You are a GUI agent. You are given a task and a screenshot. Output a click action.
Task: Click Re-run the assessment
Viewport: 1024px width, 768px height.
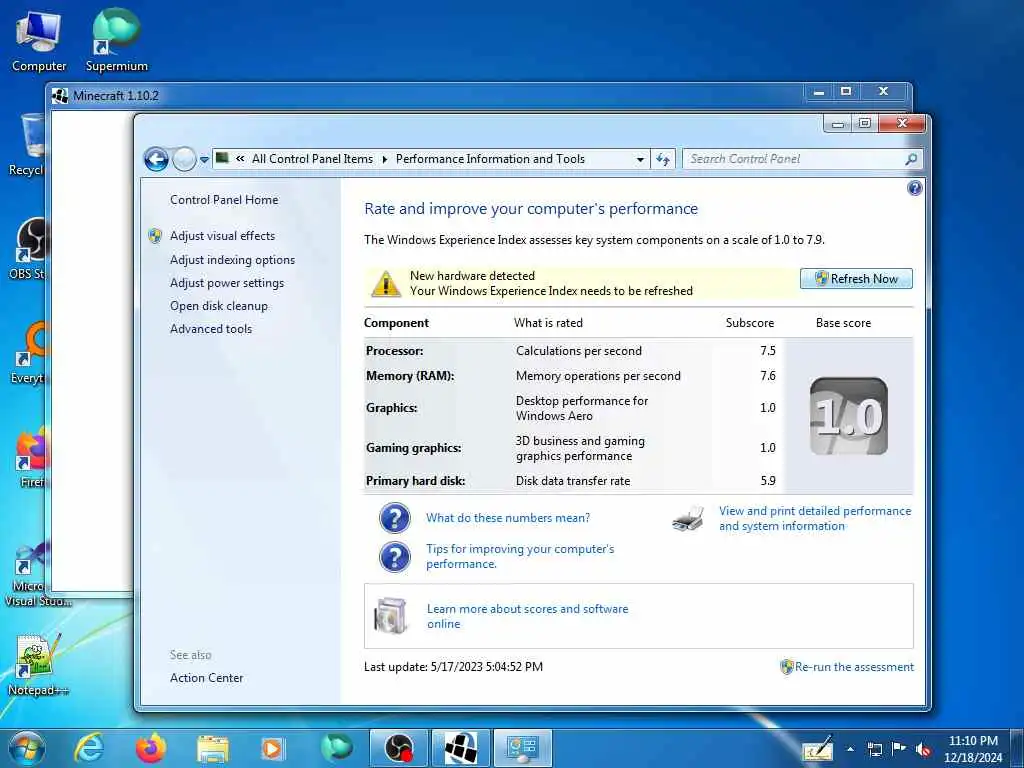(x=854, y=667)
